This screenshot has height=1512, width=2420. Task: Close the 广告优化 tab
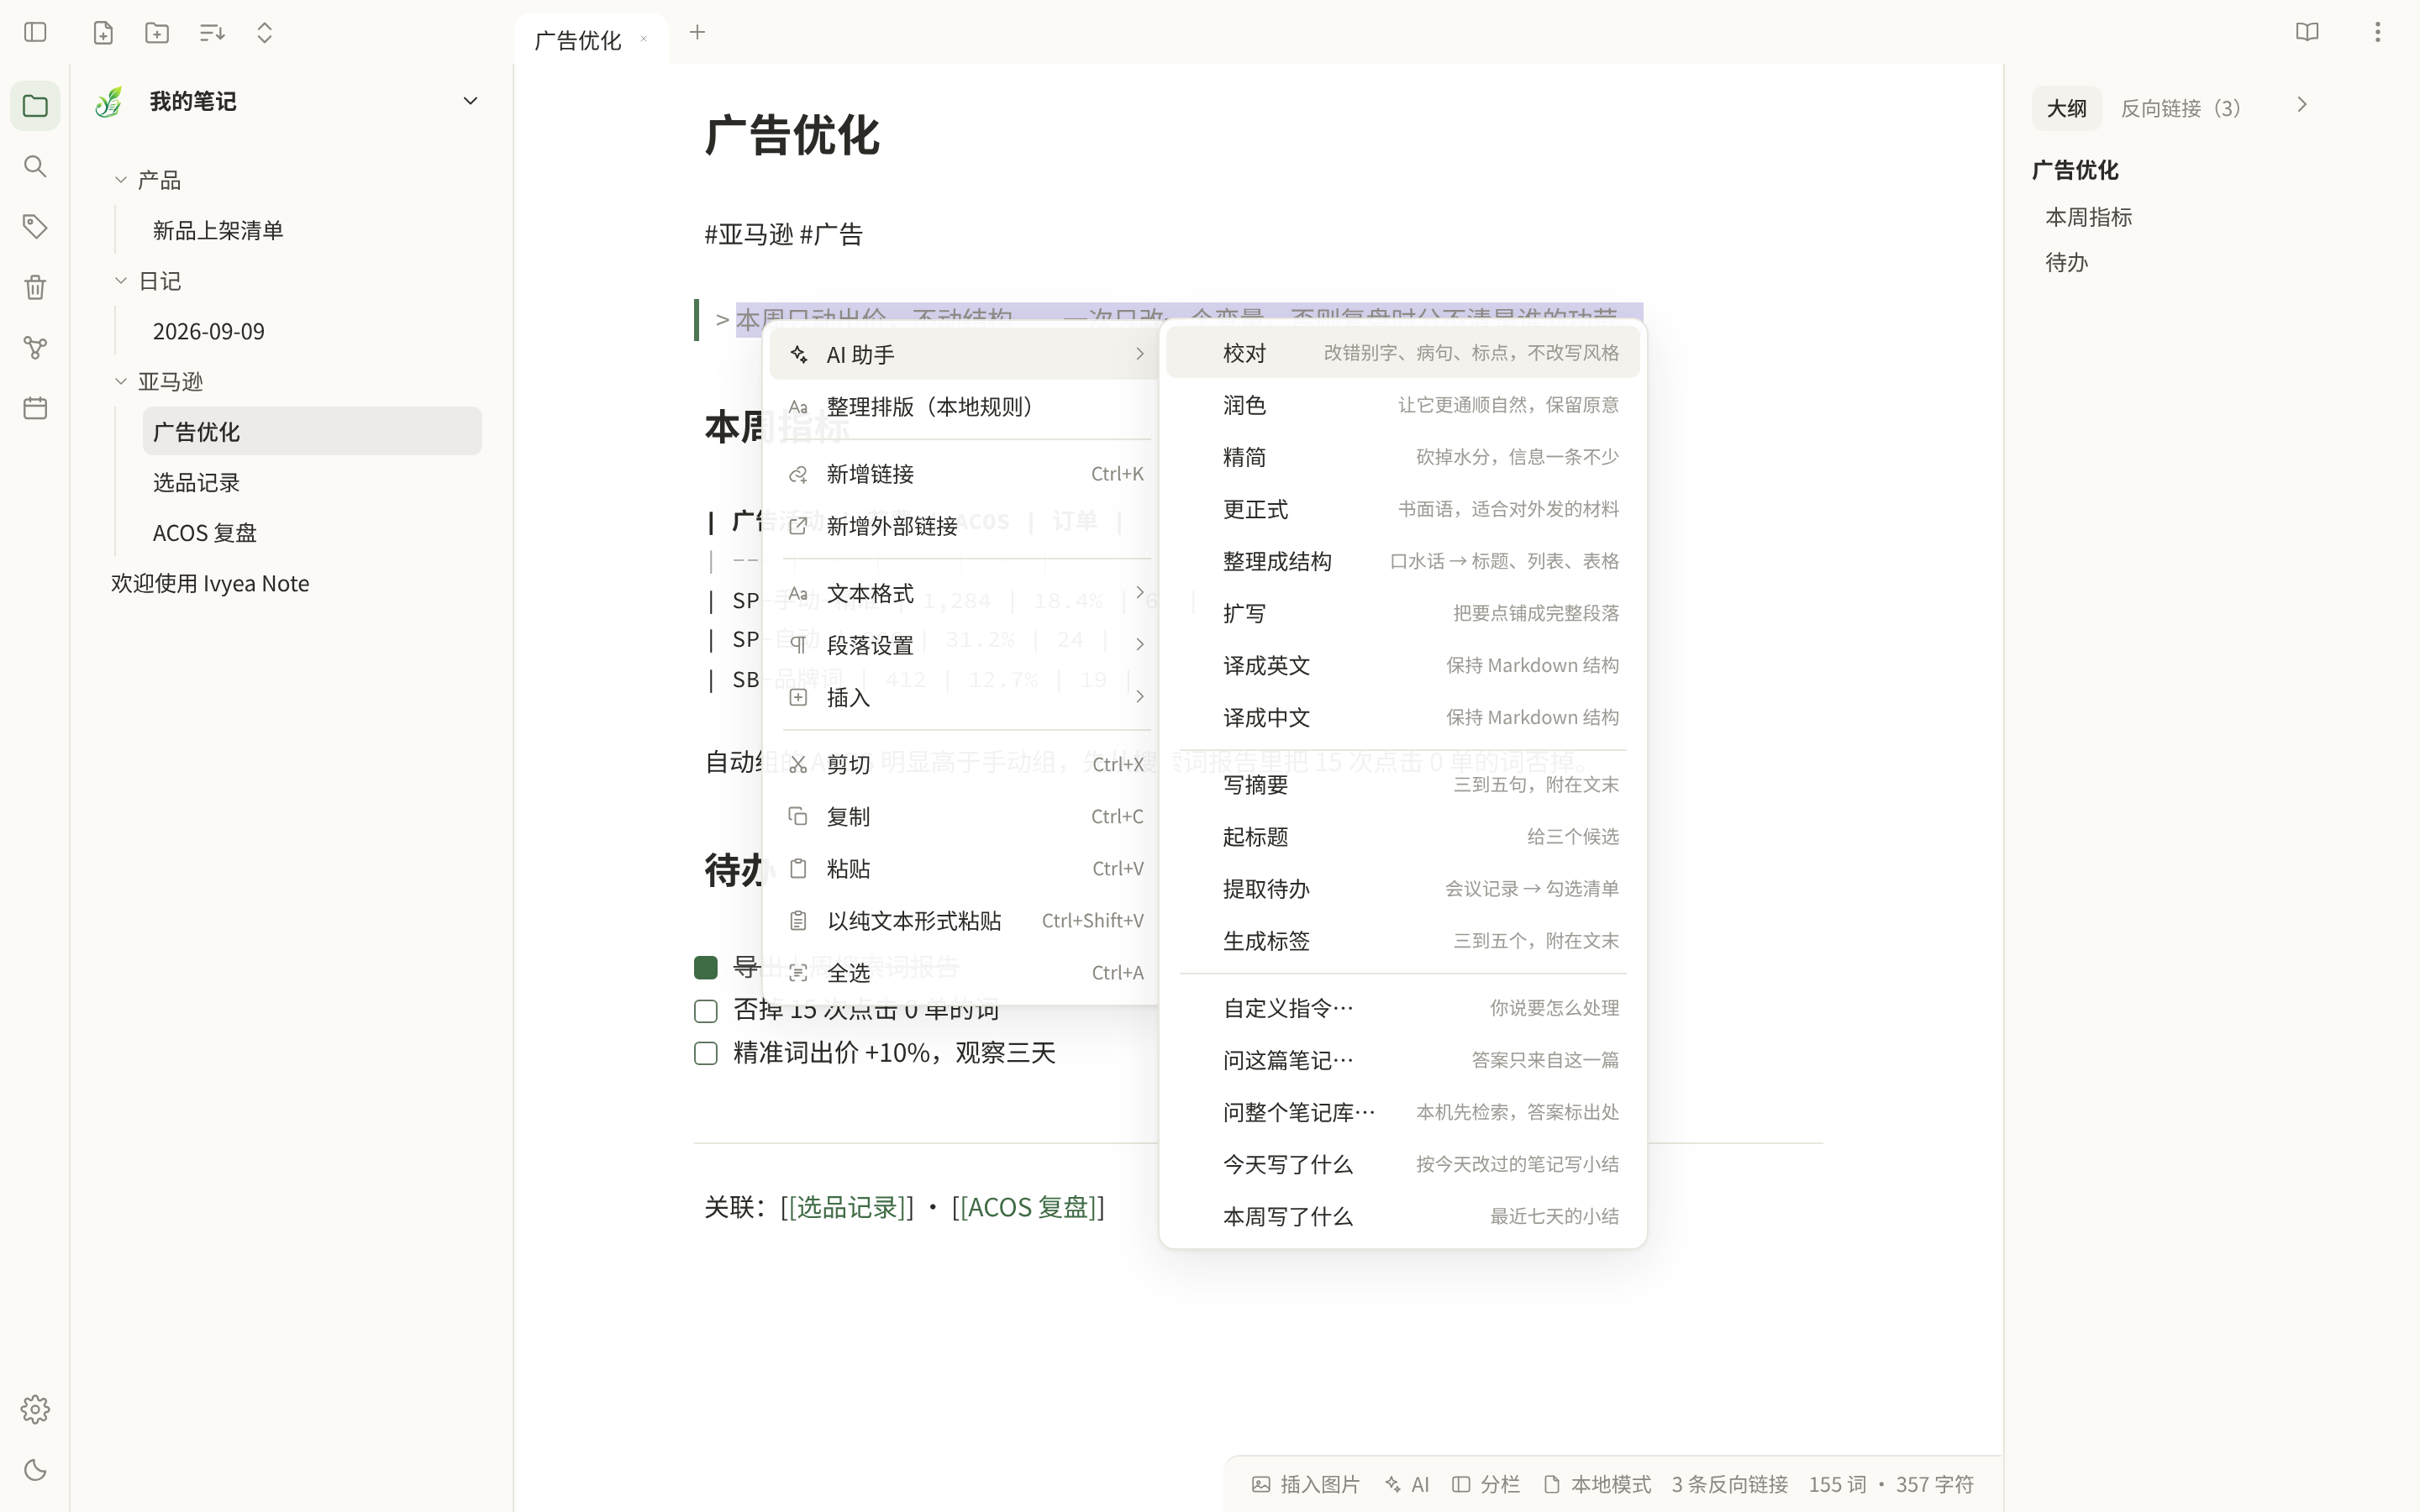click(643, 40)
